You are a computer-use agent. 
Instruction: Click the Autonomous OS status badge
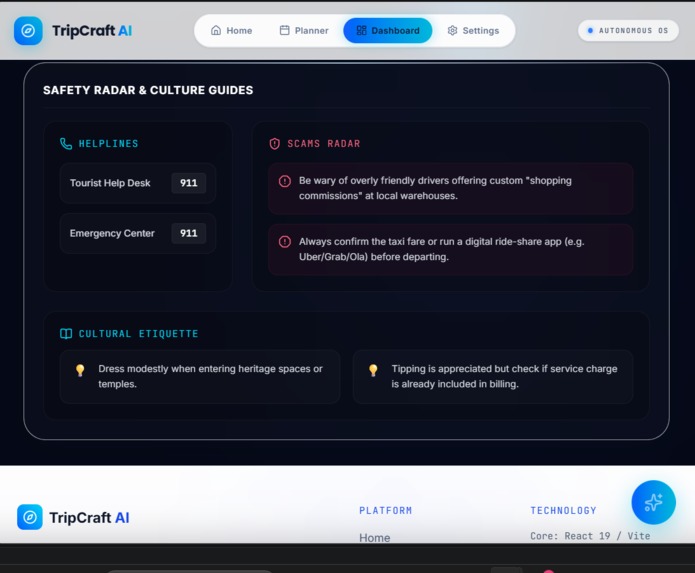[x=628, y=31]
